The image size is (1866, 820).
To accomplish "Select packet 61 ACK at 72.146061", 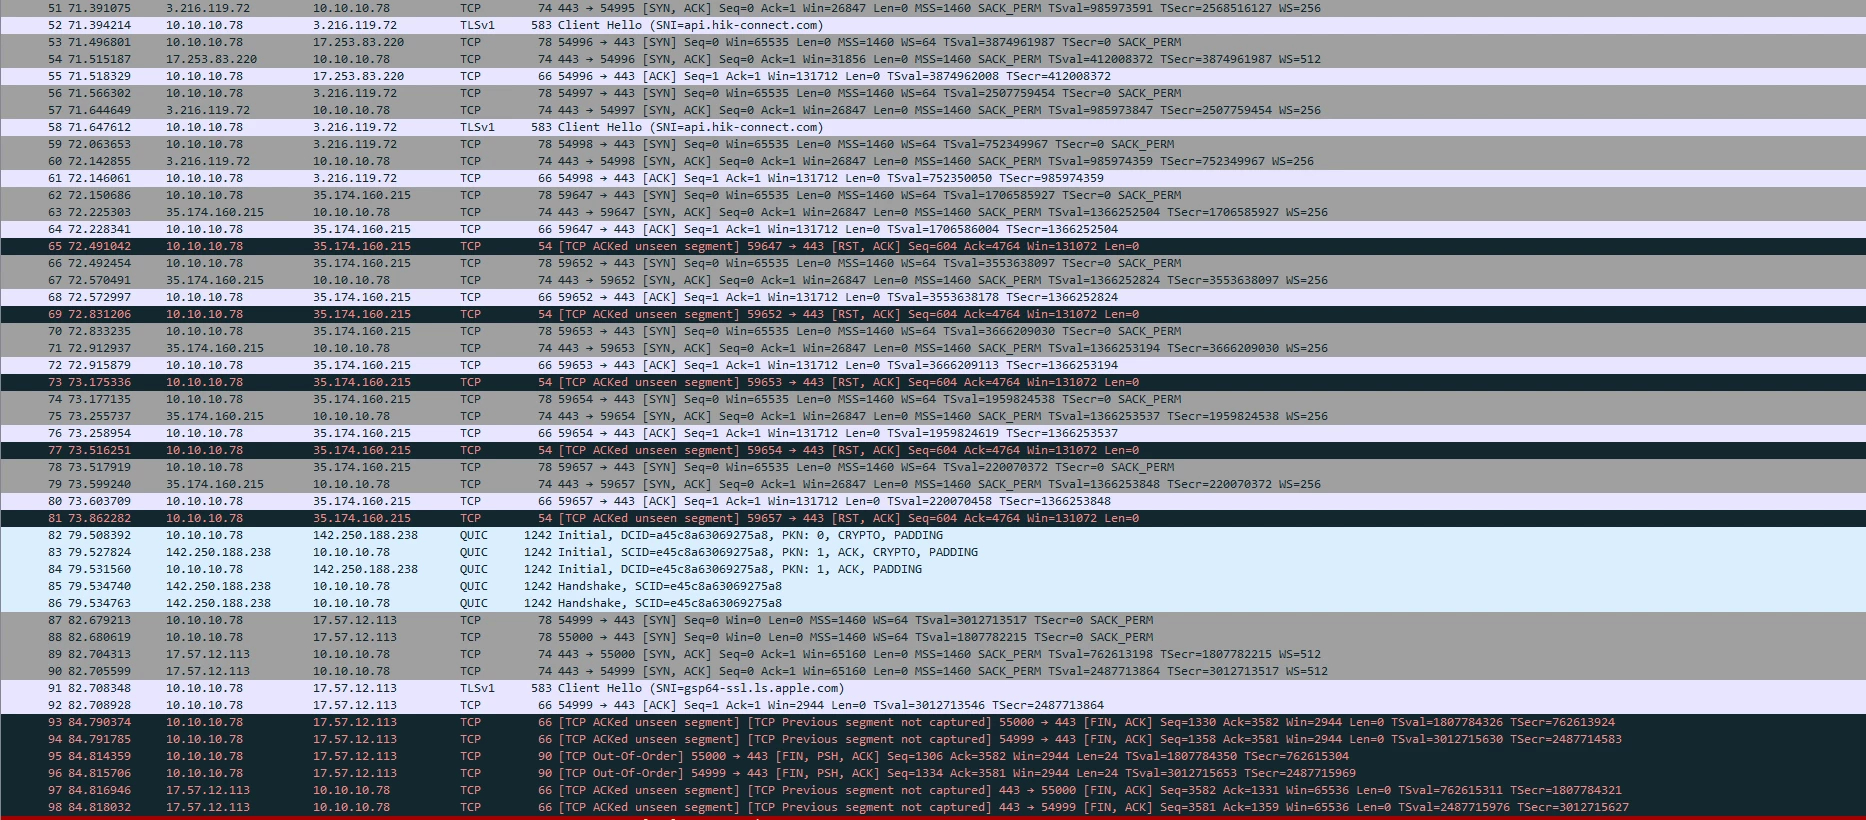I will pos(933,178).
